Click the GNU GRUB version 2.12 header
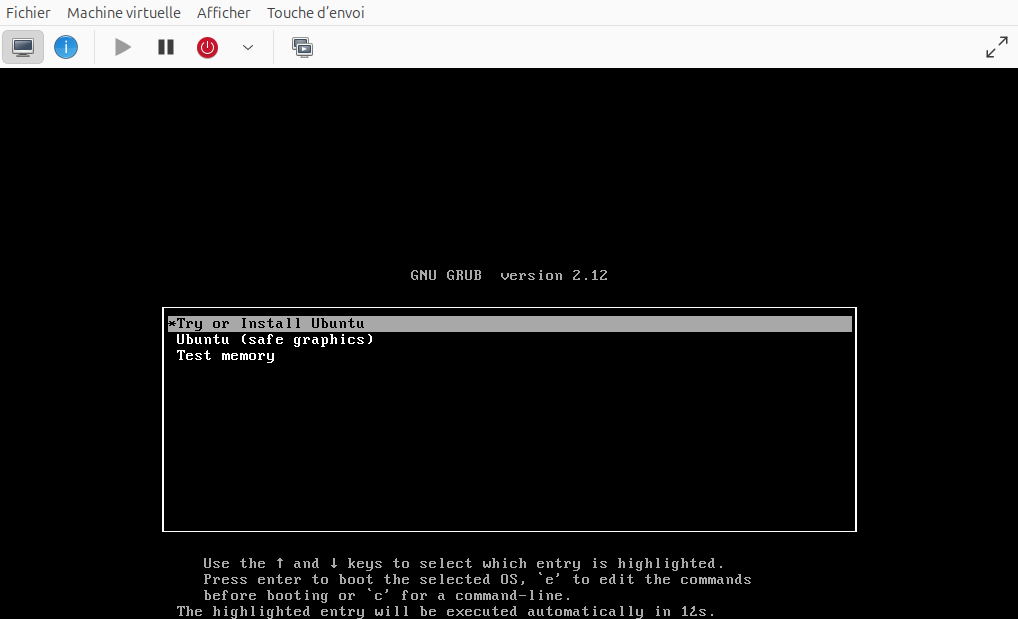Screen dimensions: 1018x619 509,276
